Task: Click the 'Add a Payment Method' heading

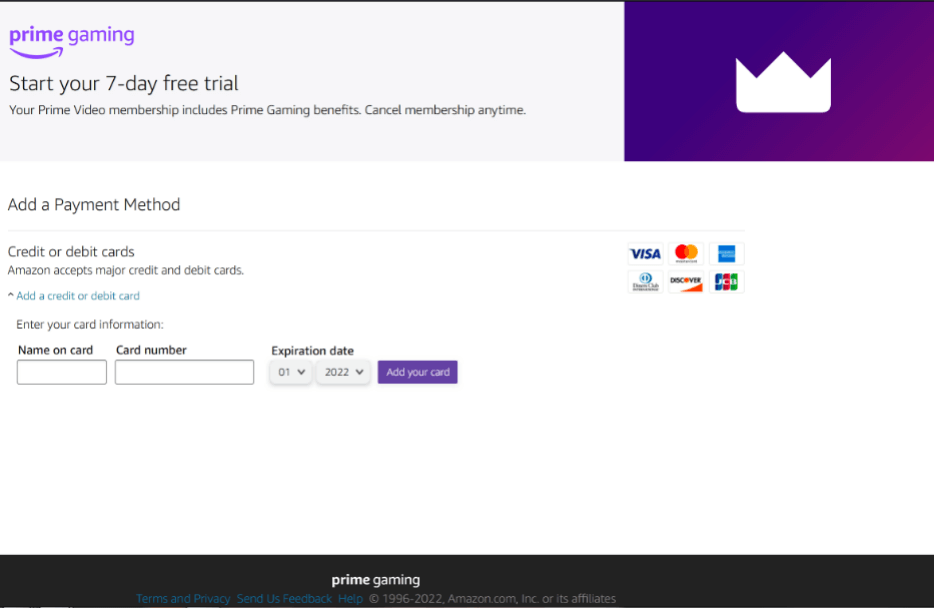Action: pyautogui.click(x=94, y=205)
